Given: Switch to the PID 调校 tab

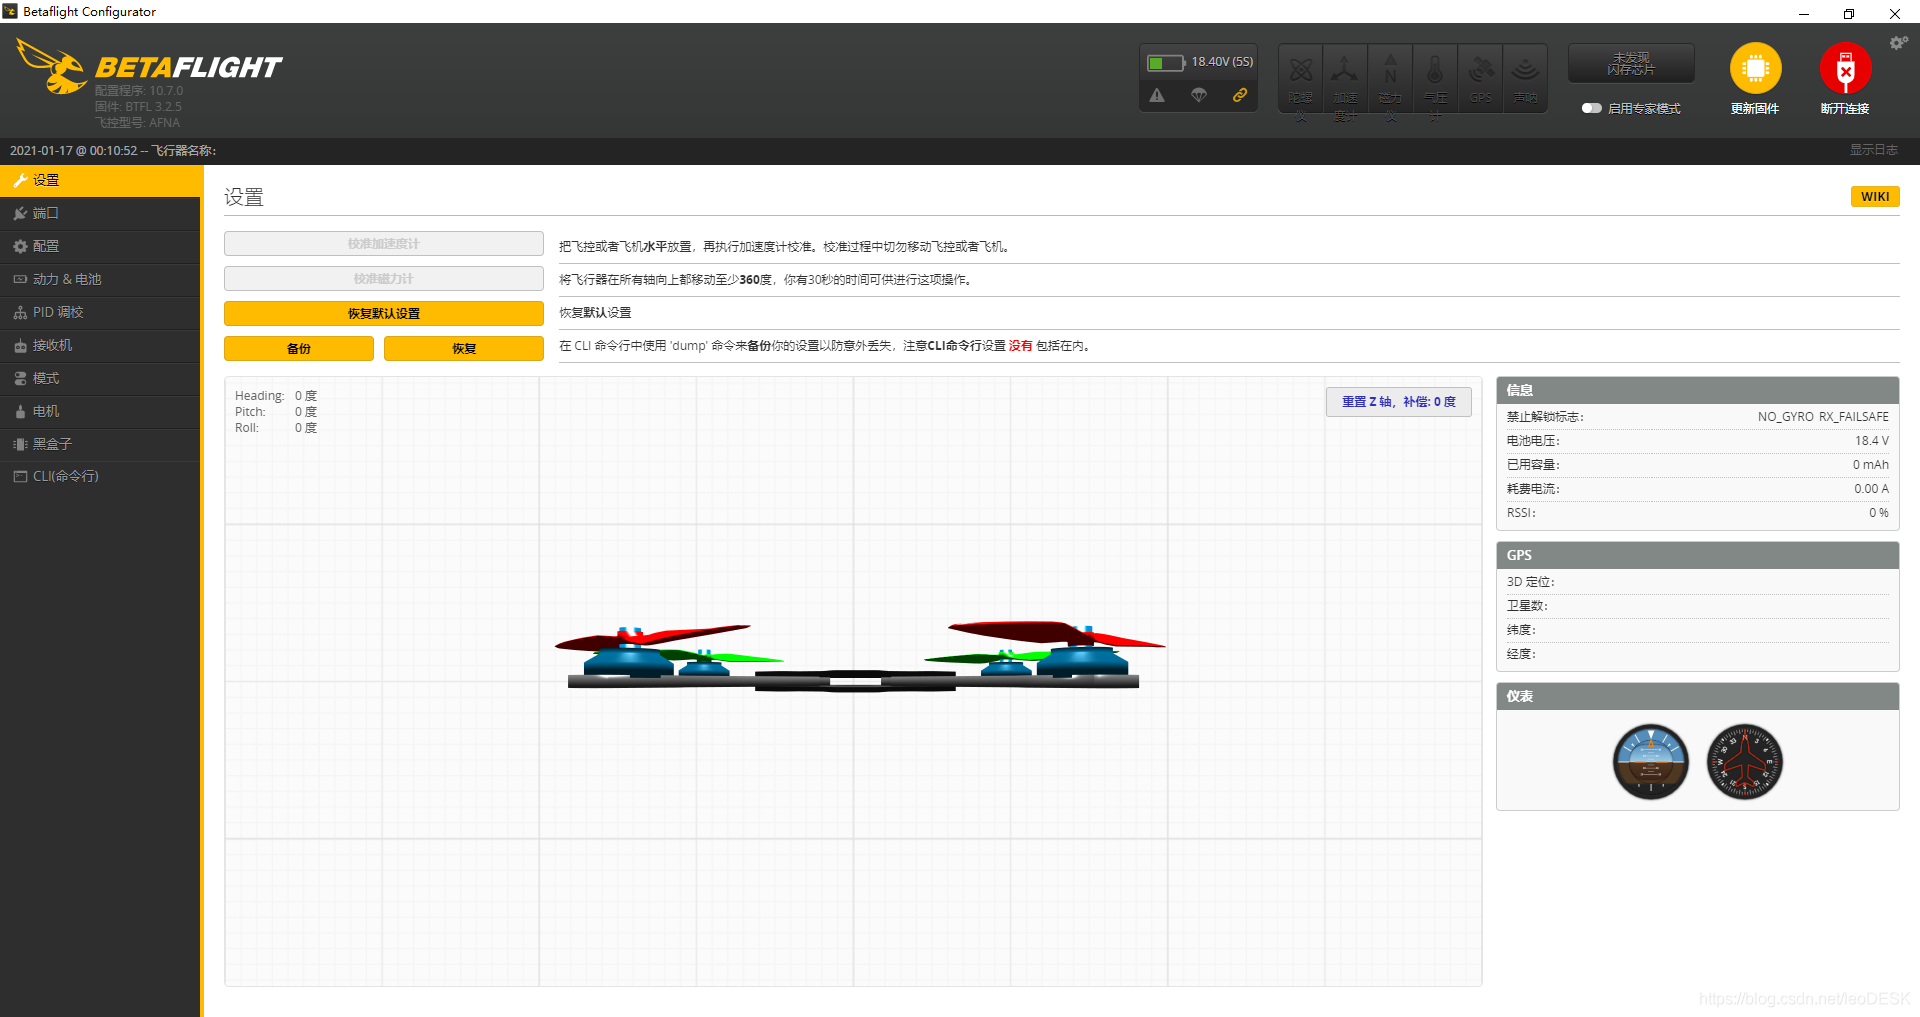Looking at the screenshot, I should click(x=58, y=312).
